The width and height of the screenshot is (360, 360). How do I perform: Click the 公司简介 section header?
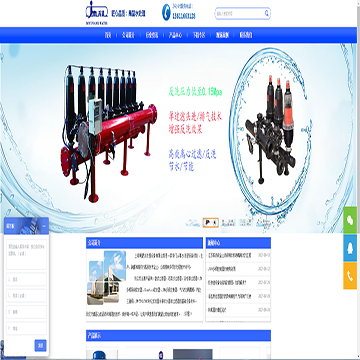click(x=144, y=243)
